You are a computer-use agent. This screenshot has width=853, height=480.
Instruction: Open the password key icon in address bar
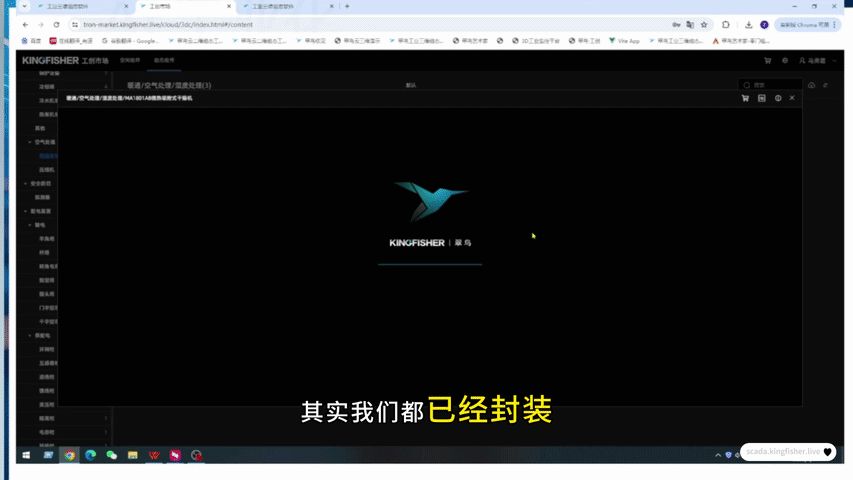[x=676, y=24]
